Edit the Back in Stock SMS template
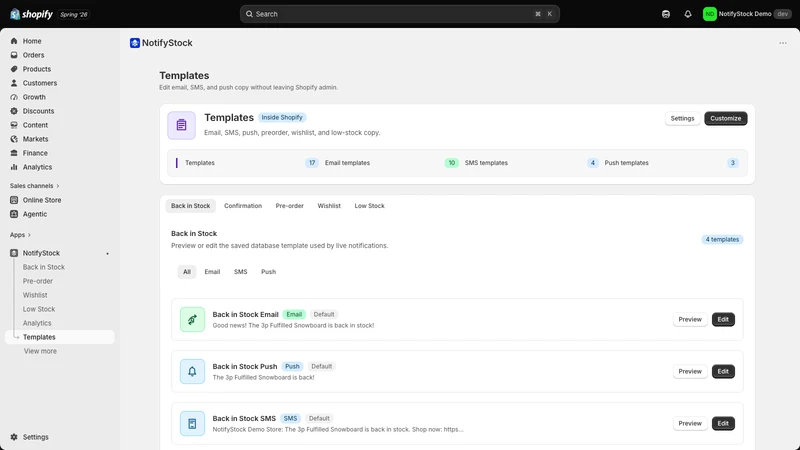The height and width of the screenshot is (450, 800). pyautogui.click(x=723, y=423)
